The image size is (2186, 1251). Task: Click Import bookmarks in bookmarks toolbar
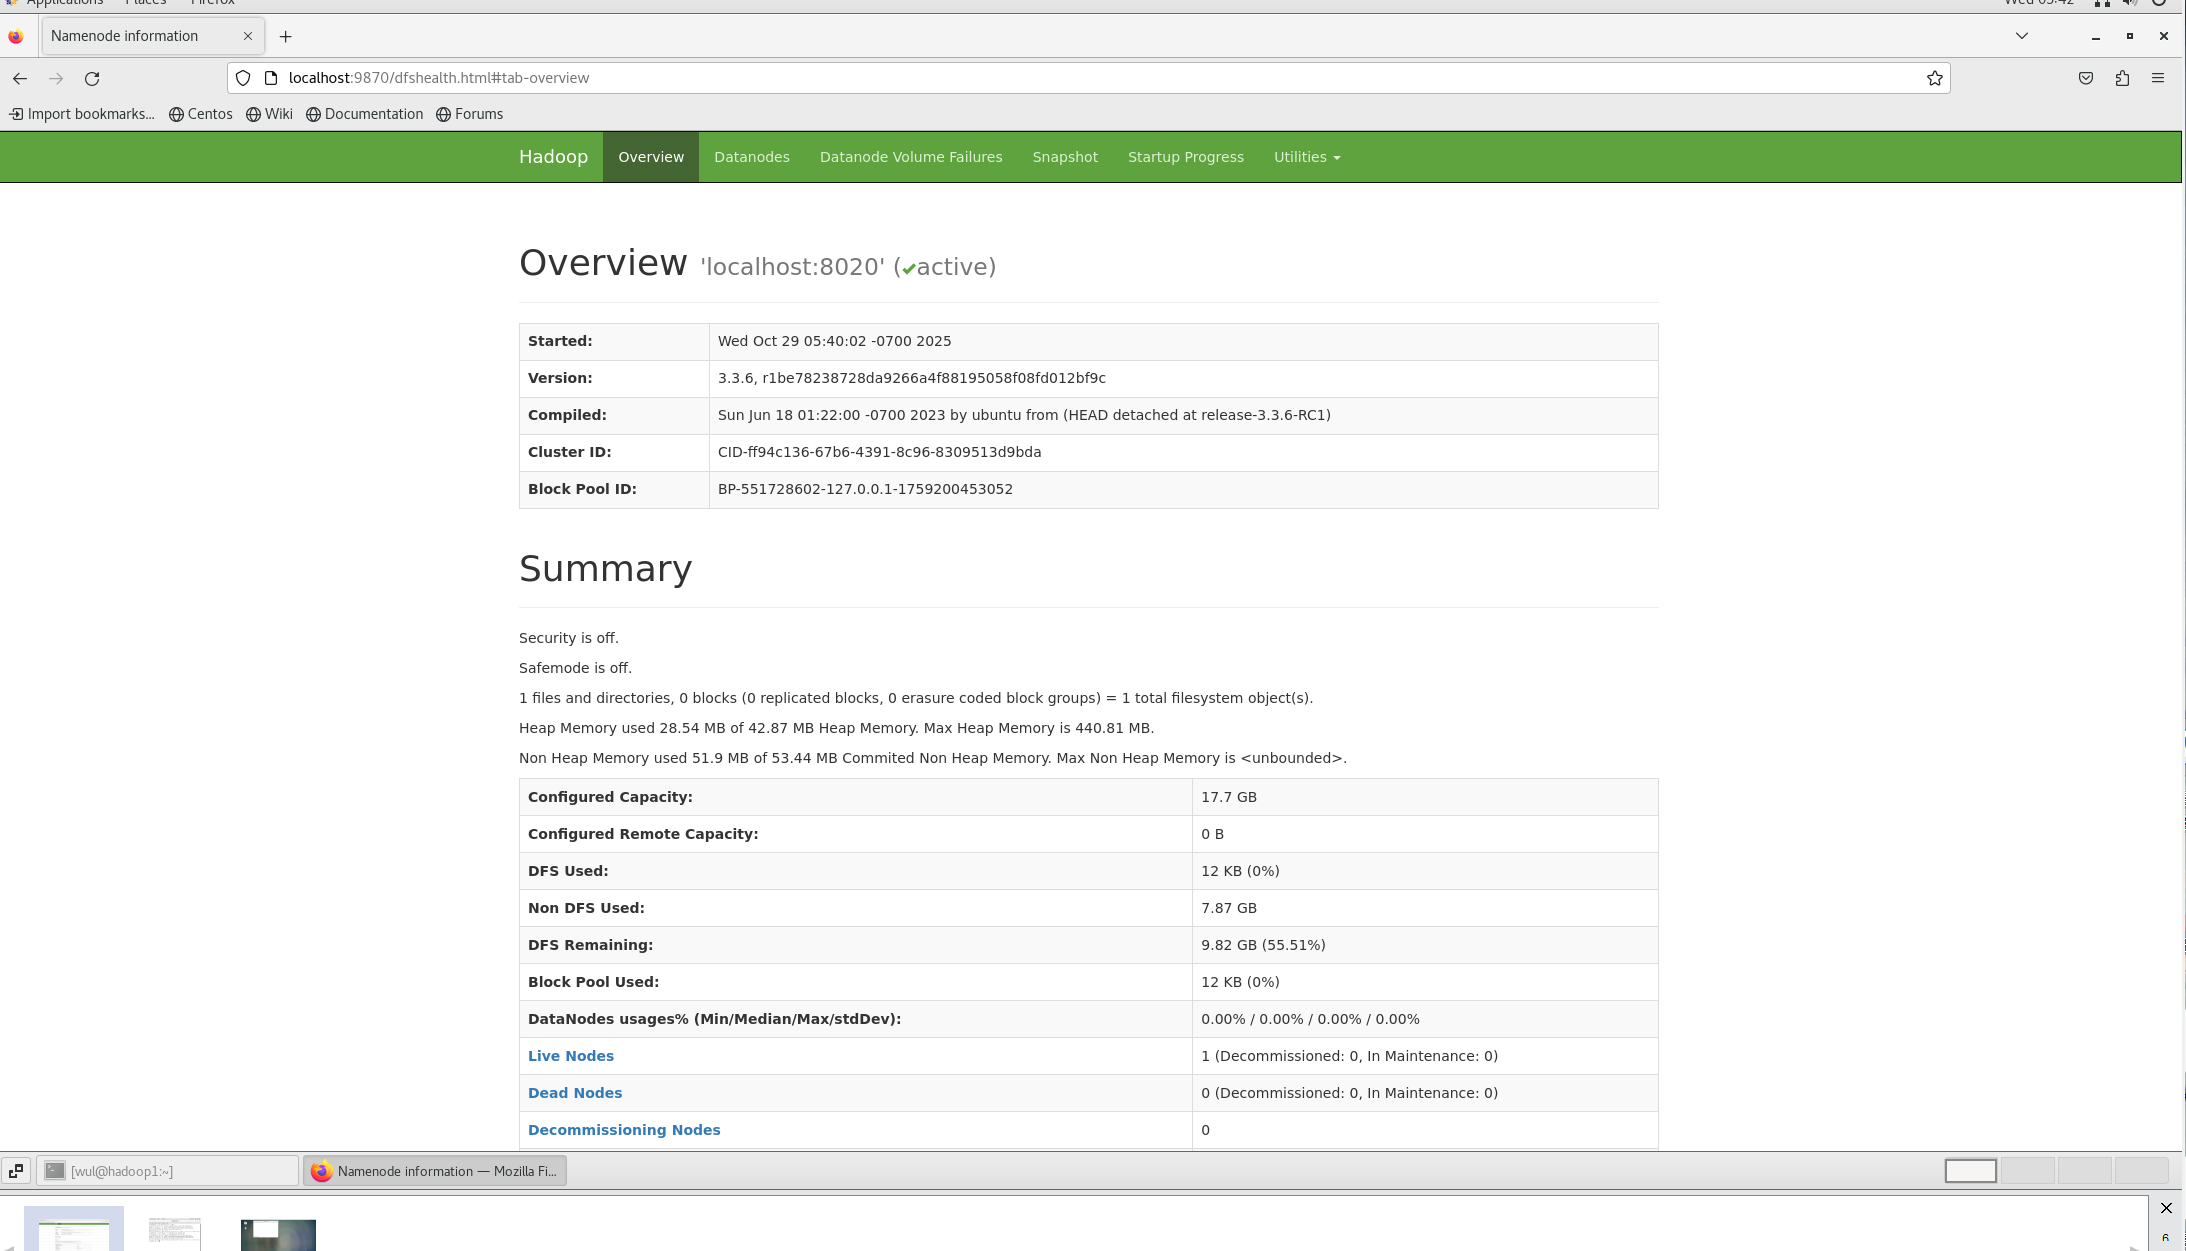tap(82, 114)
